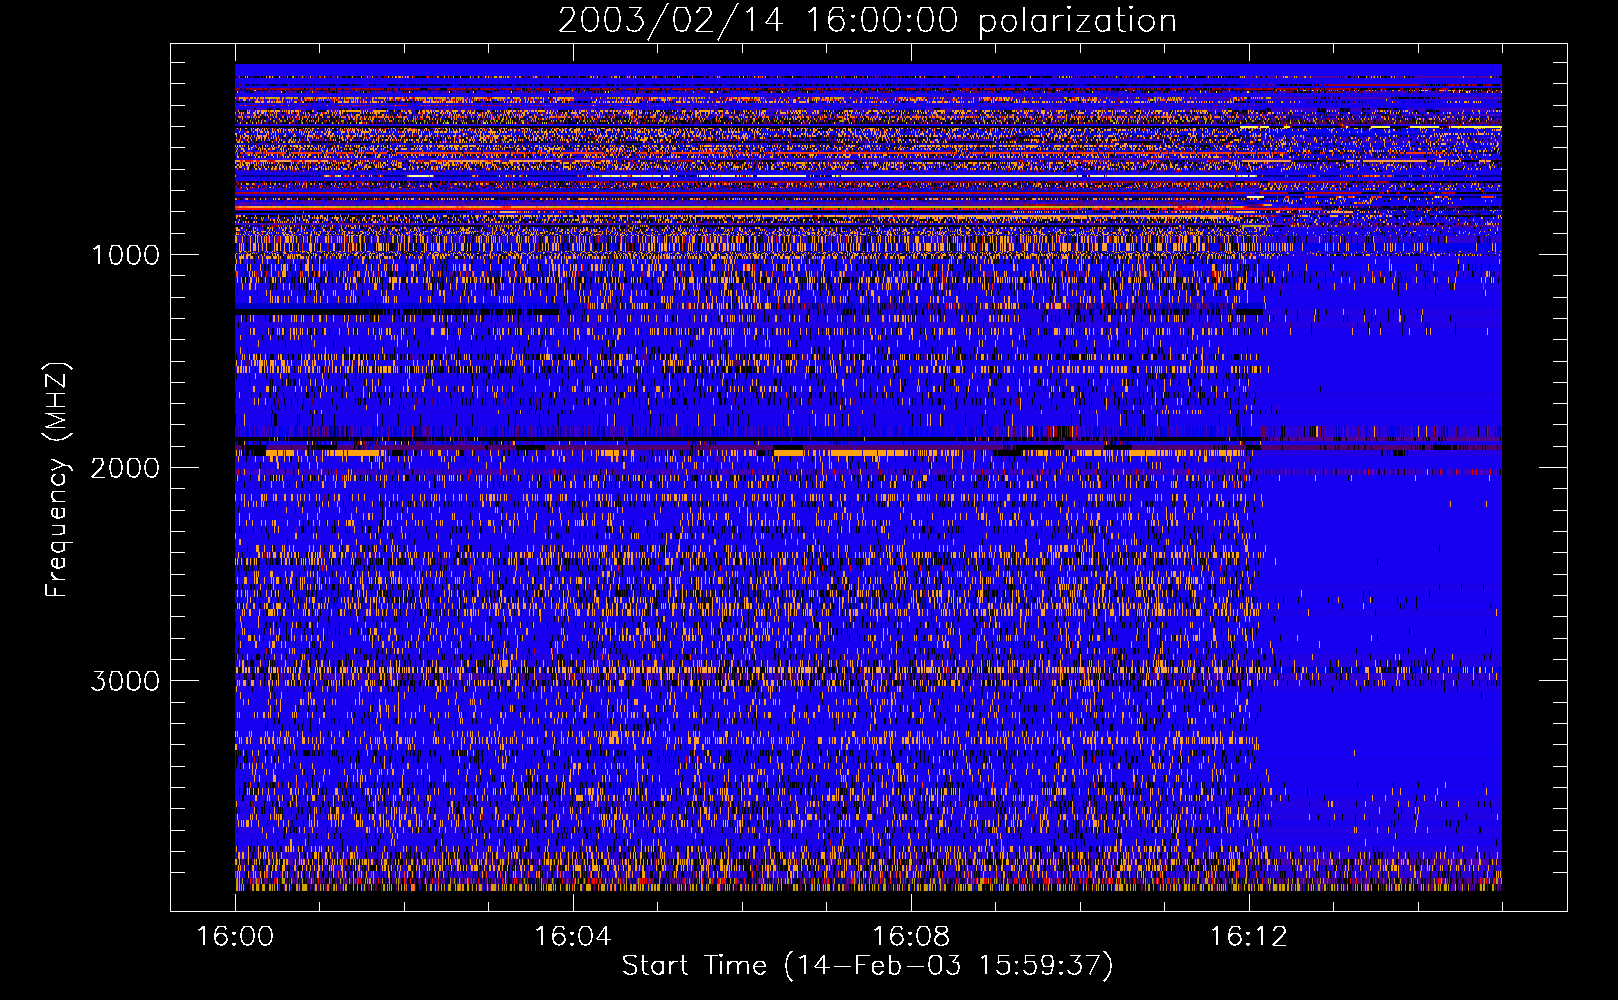Click the 'Frequency (MHZ)' axis label
The width and height of the screenshot is (1618, 1000).
click(x=57, y=480)
